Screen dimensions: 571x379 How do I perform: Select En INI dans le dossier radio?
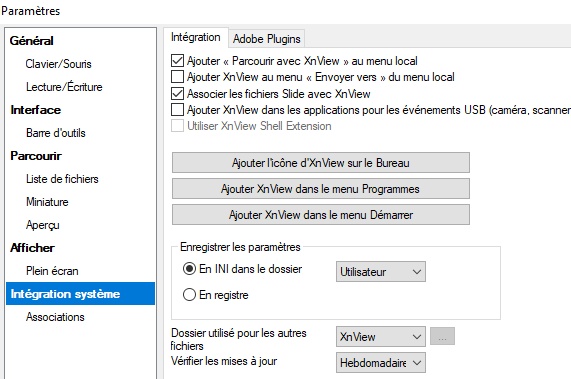click(x=189, y=269)
